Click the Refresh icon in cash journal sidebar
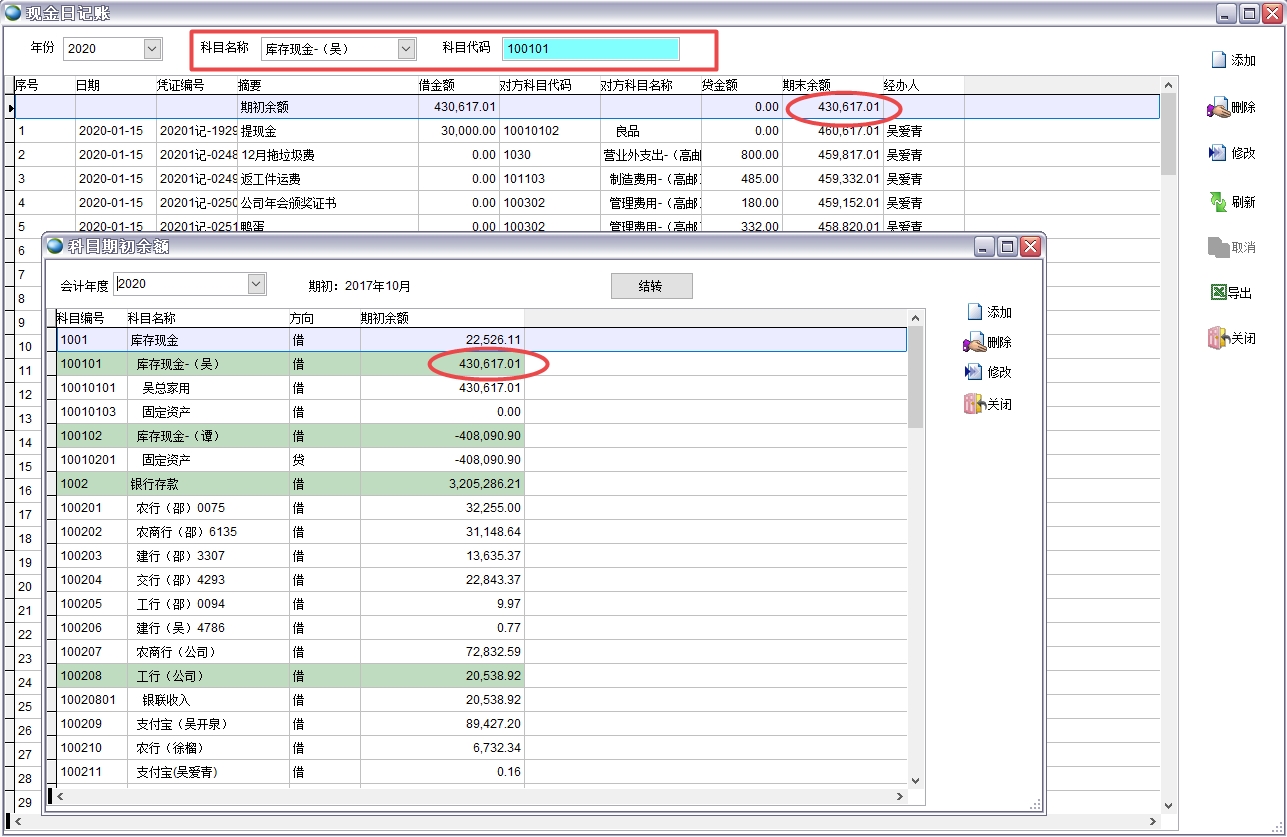The width and height of the screenshot is (1287, 837). [1218, 201]
